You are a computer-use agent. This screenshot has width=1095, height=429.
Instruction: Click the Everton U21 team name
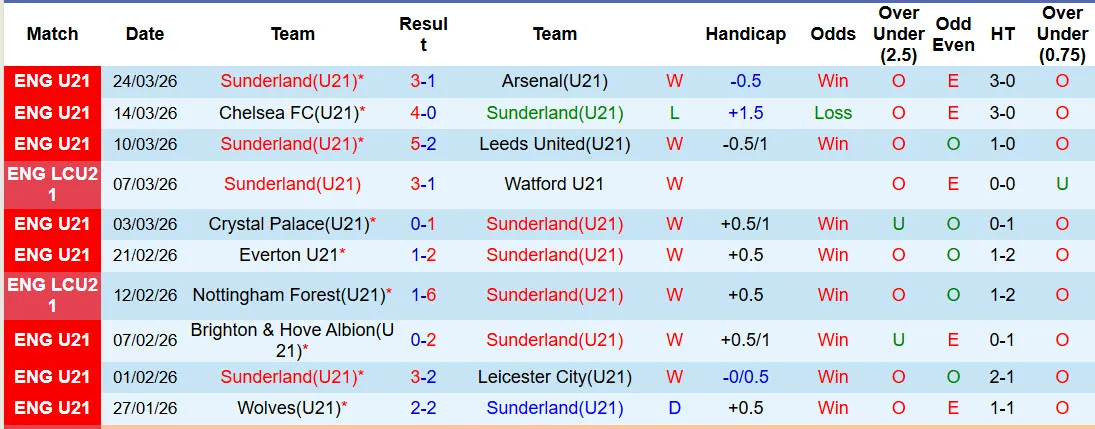coord(288,255)
